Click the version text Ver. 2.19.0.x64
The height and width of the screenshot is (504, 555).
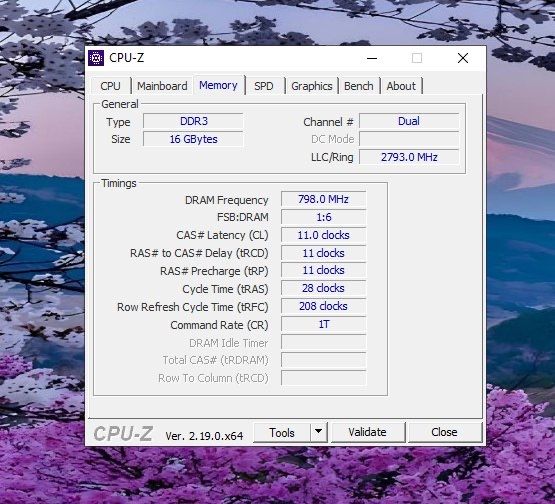tap(204, 436)
